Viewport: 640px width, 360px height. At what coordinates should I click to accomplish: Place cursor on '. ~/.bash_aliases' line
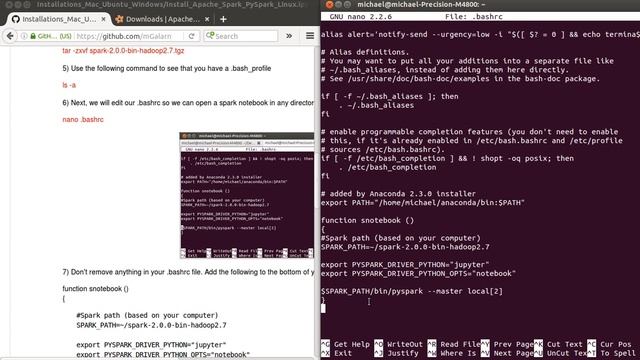376,105
